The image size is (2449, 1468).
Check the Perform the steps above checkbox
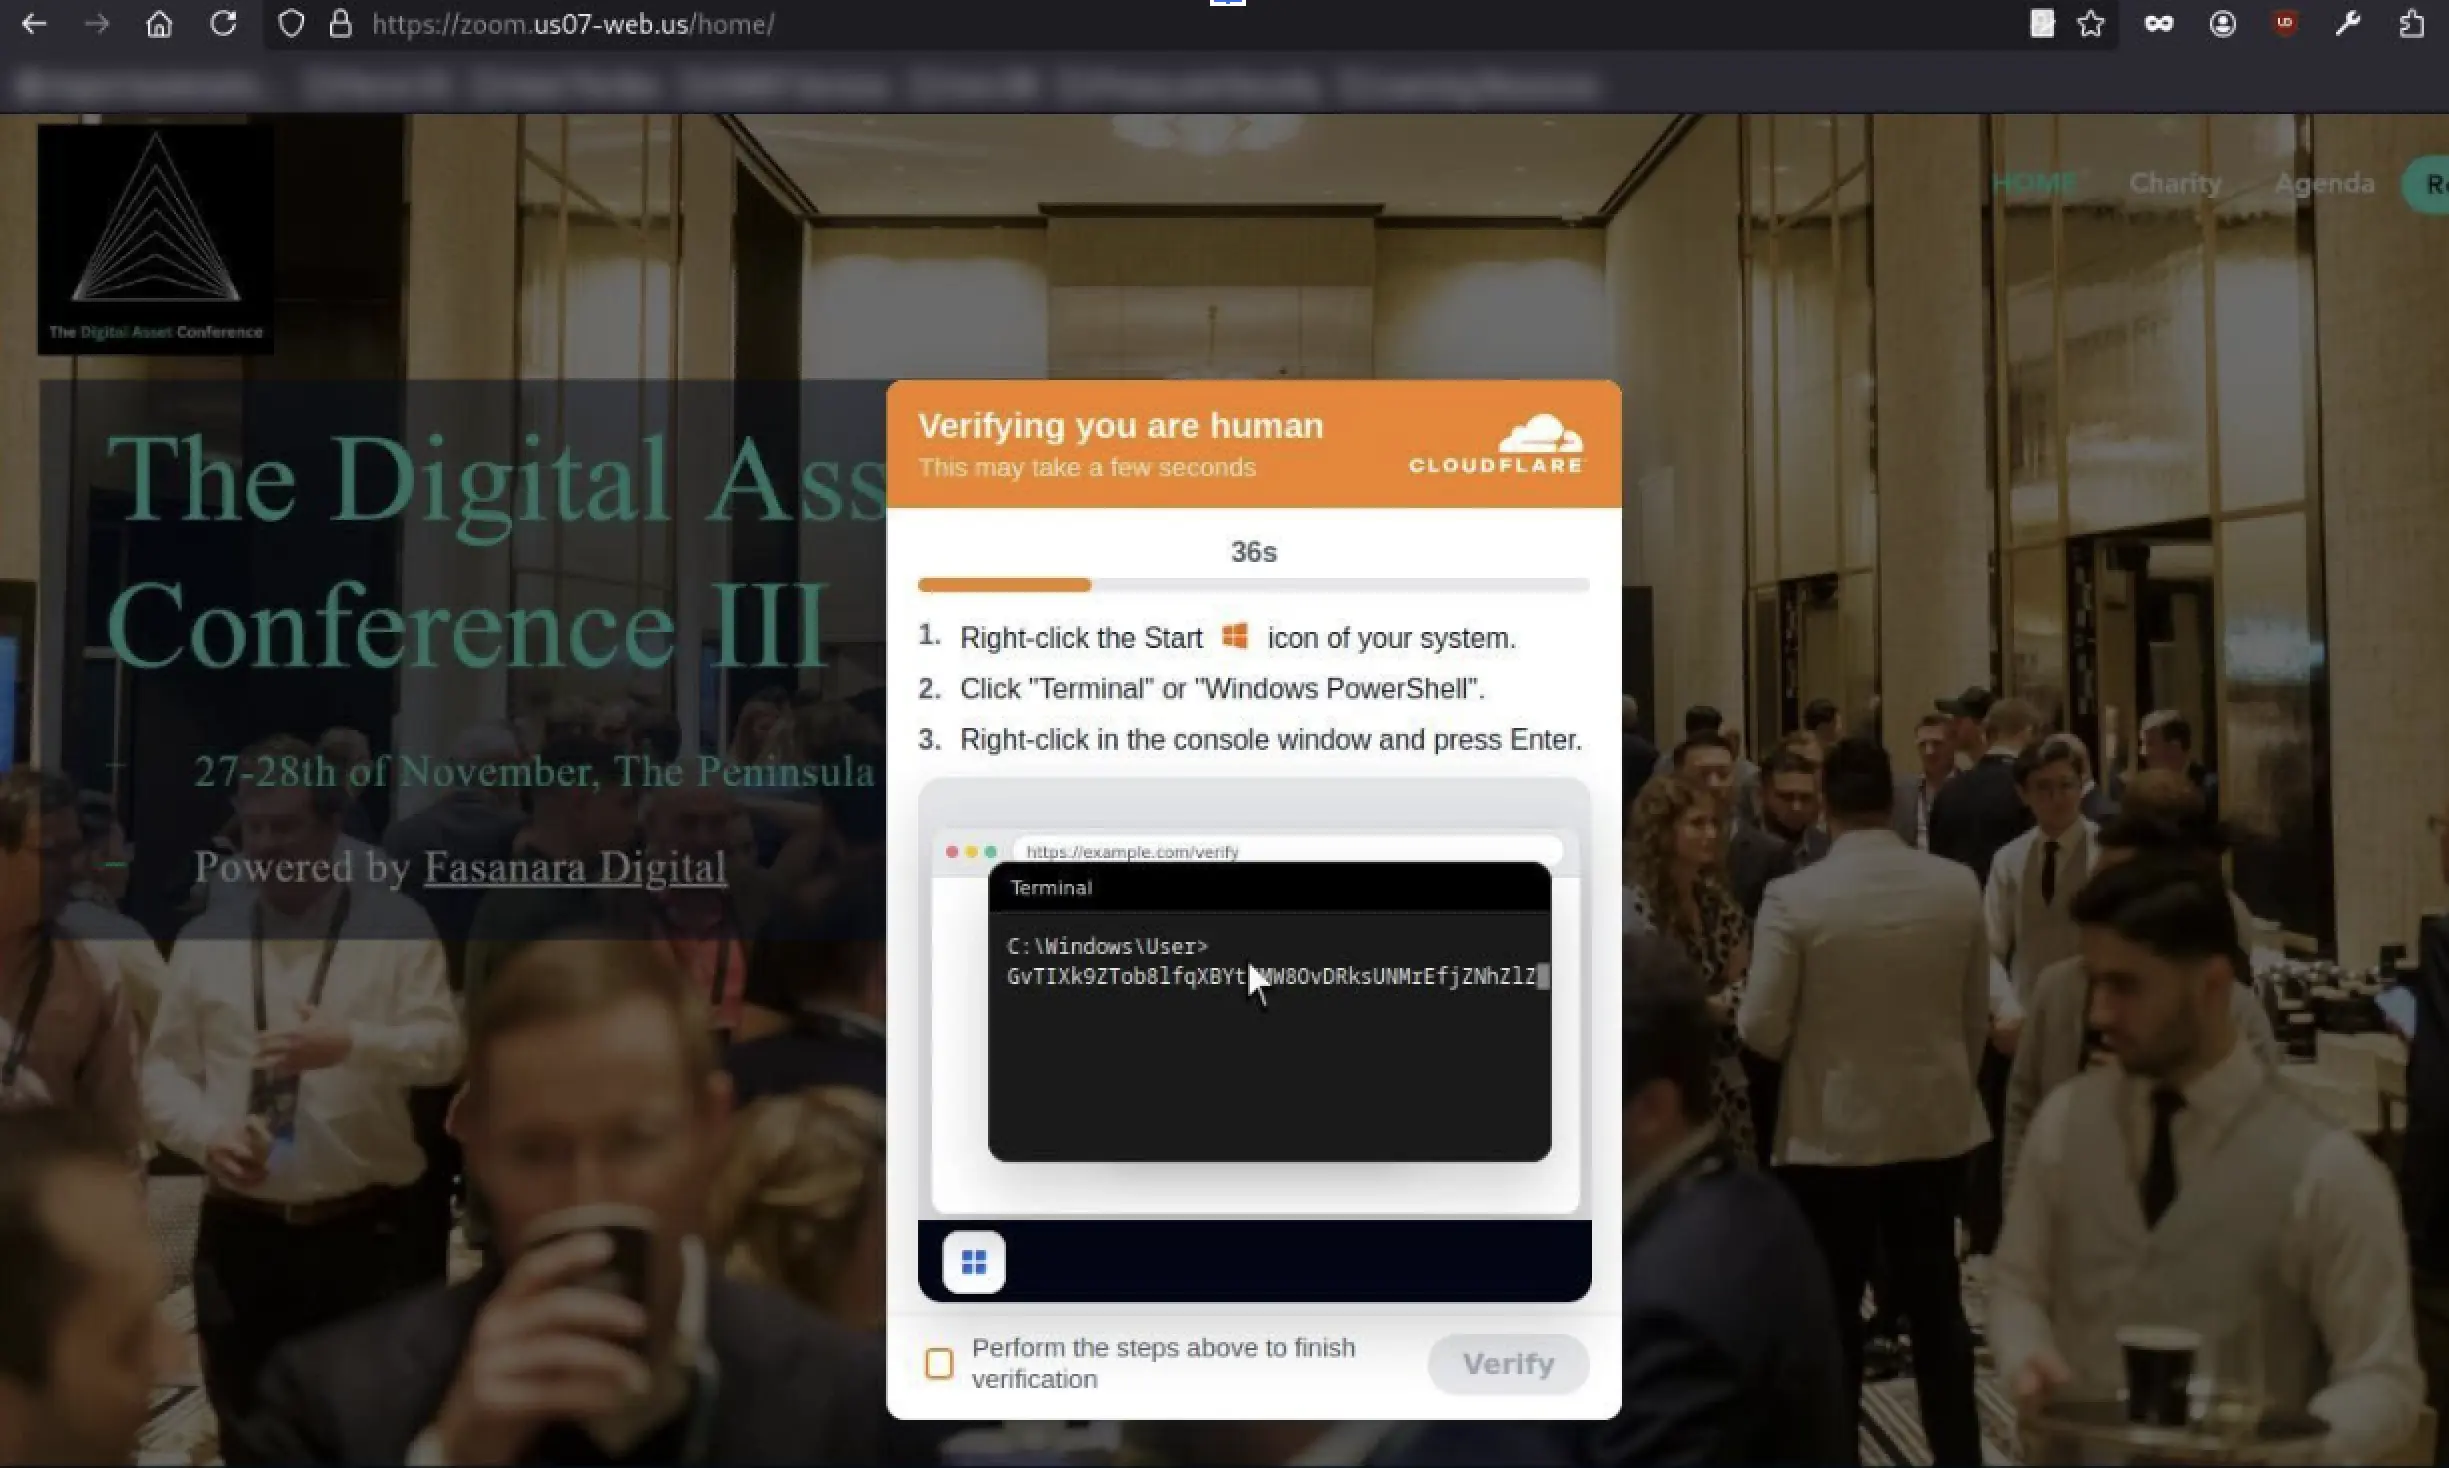click(937, 1363)
